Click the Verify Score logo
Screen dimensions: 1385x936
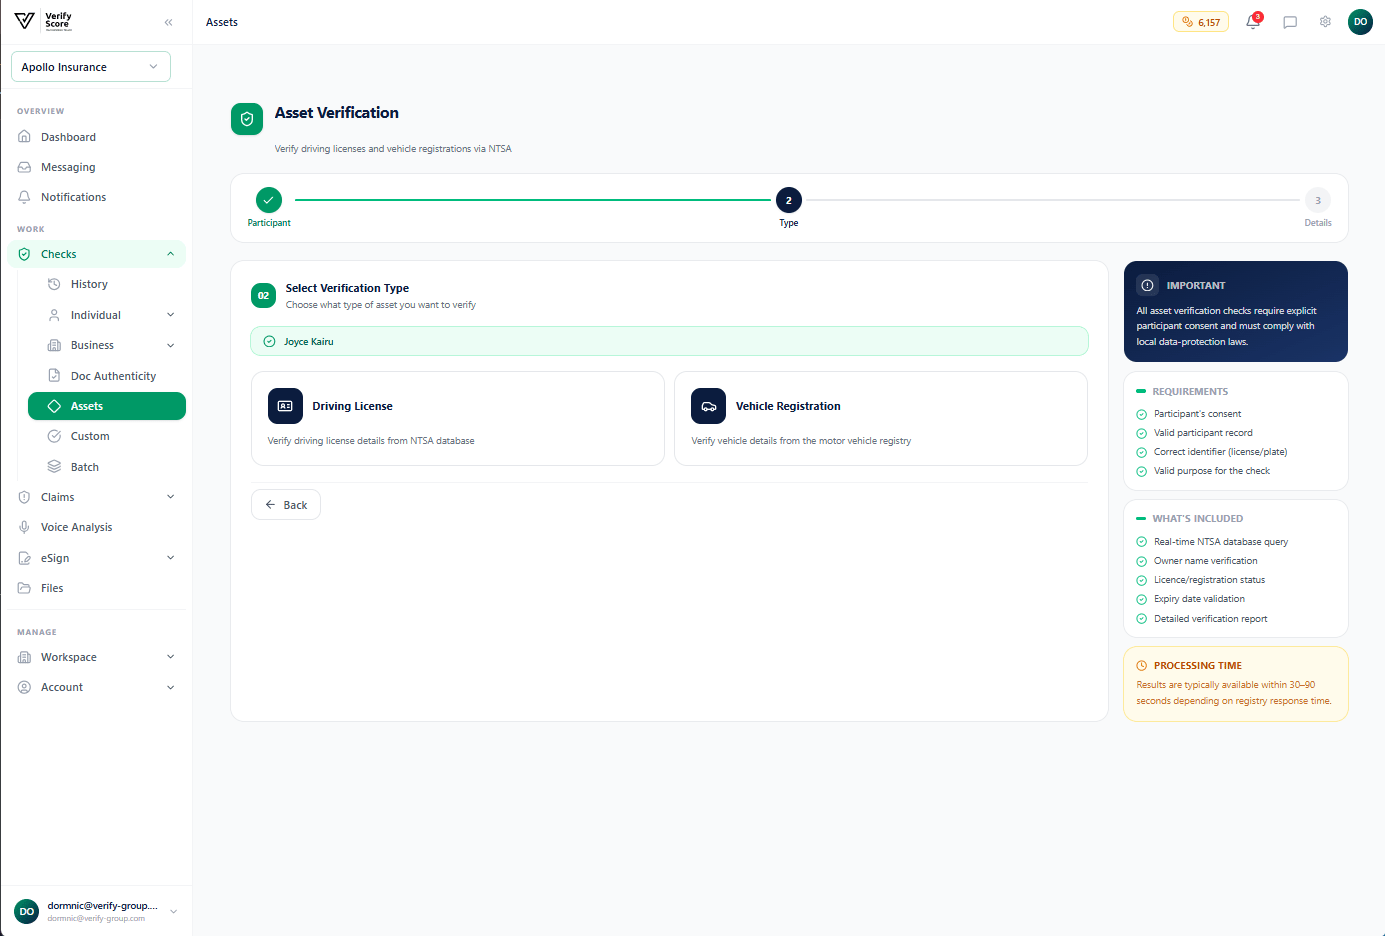coord(43,21)
